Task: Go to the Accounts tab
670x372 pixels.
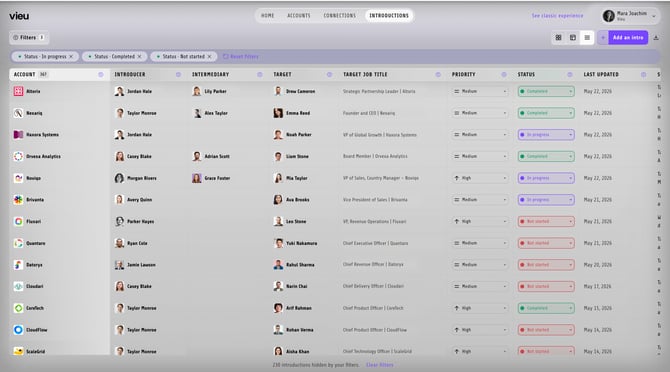Action: click(299, 15)
